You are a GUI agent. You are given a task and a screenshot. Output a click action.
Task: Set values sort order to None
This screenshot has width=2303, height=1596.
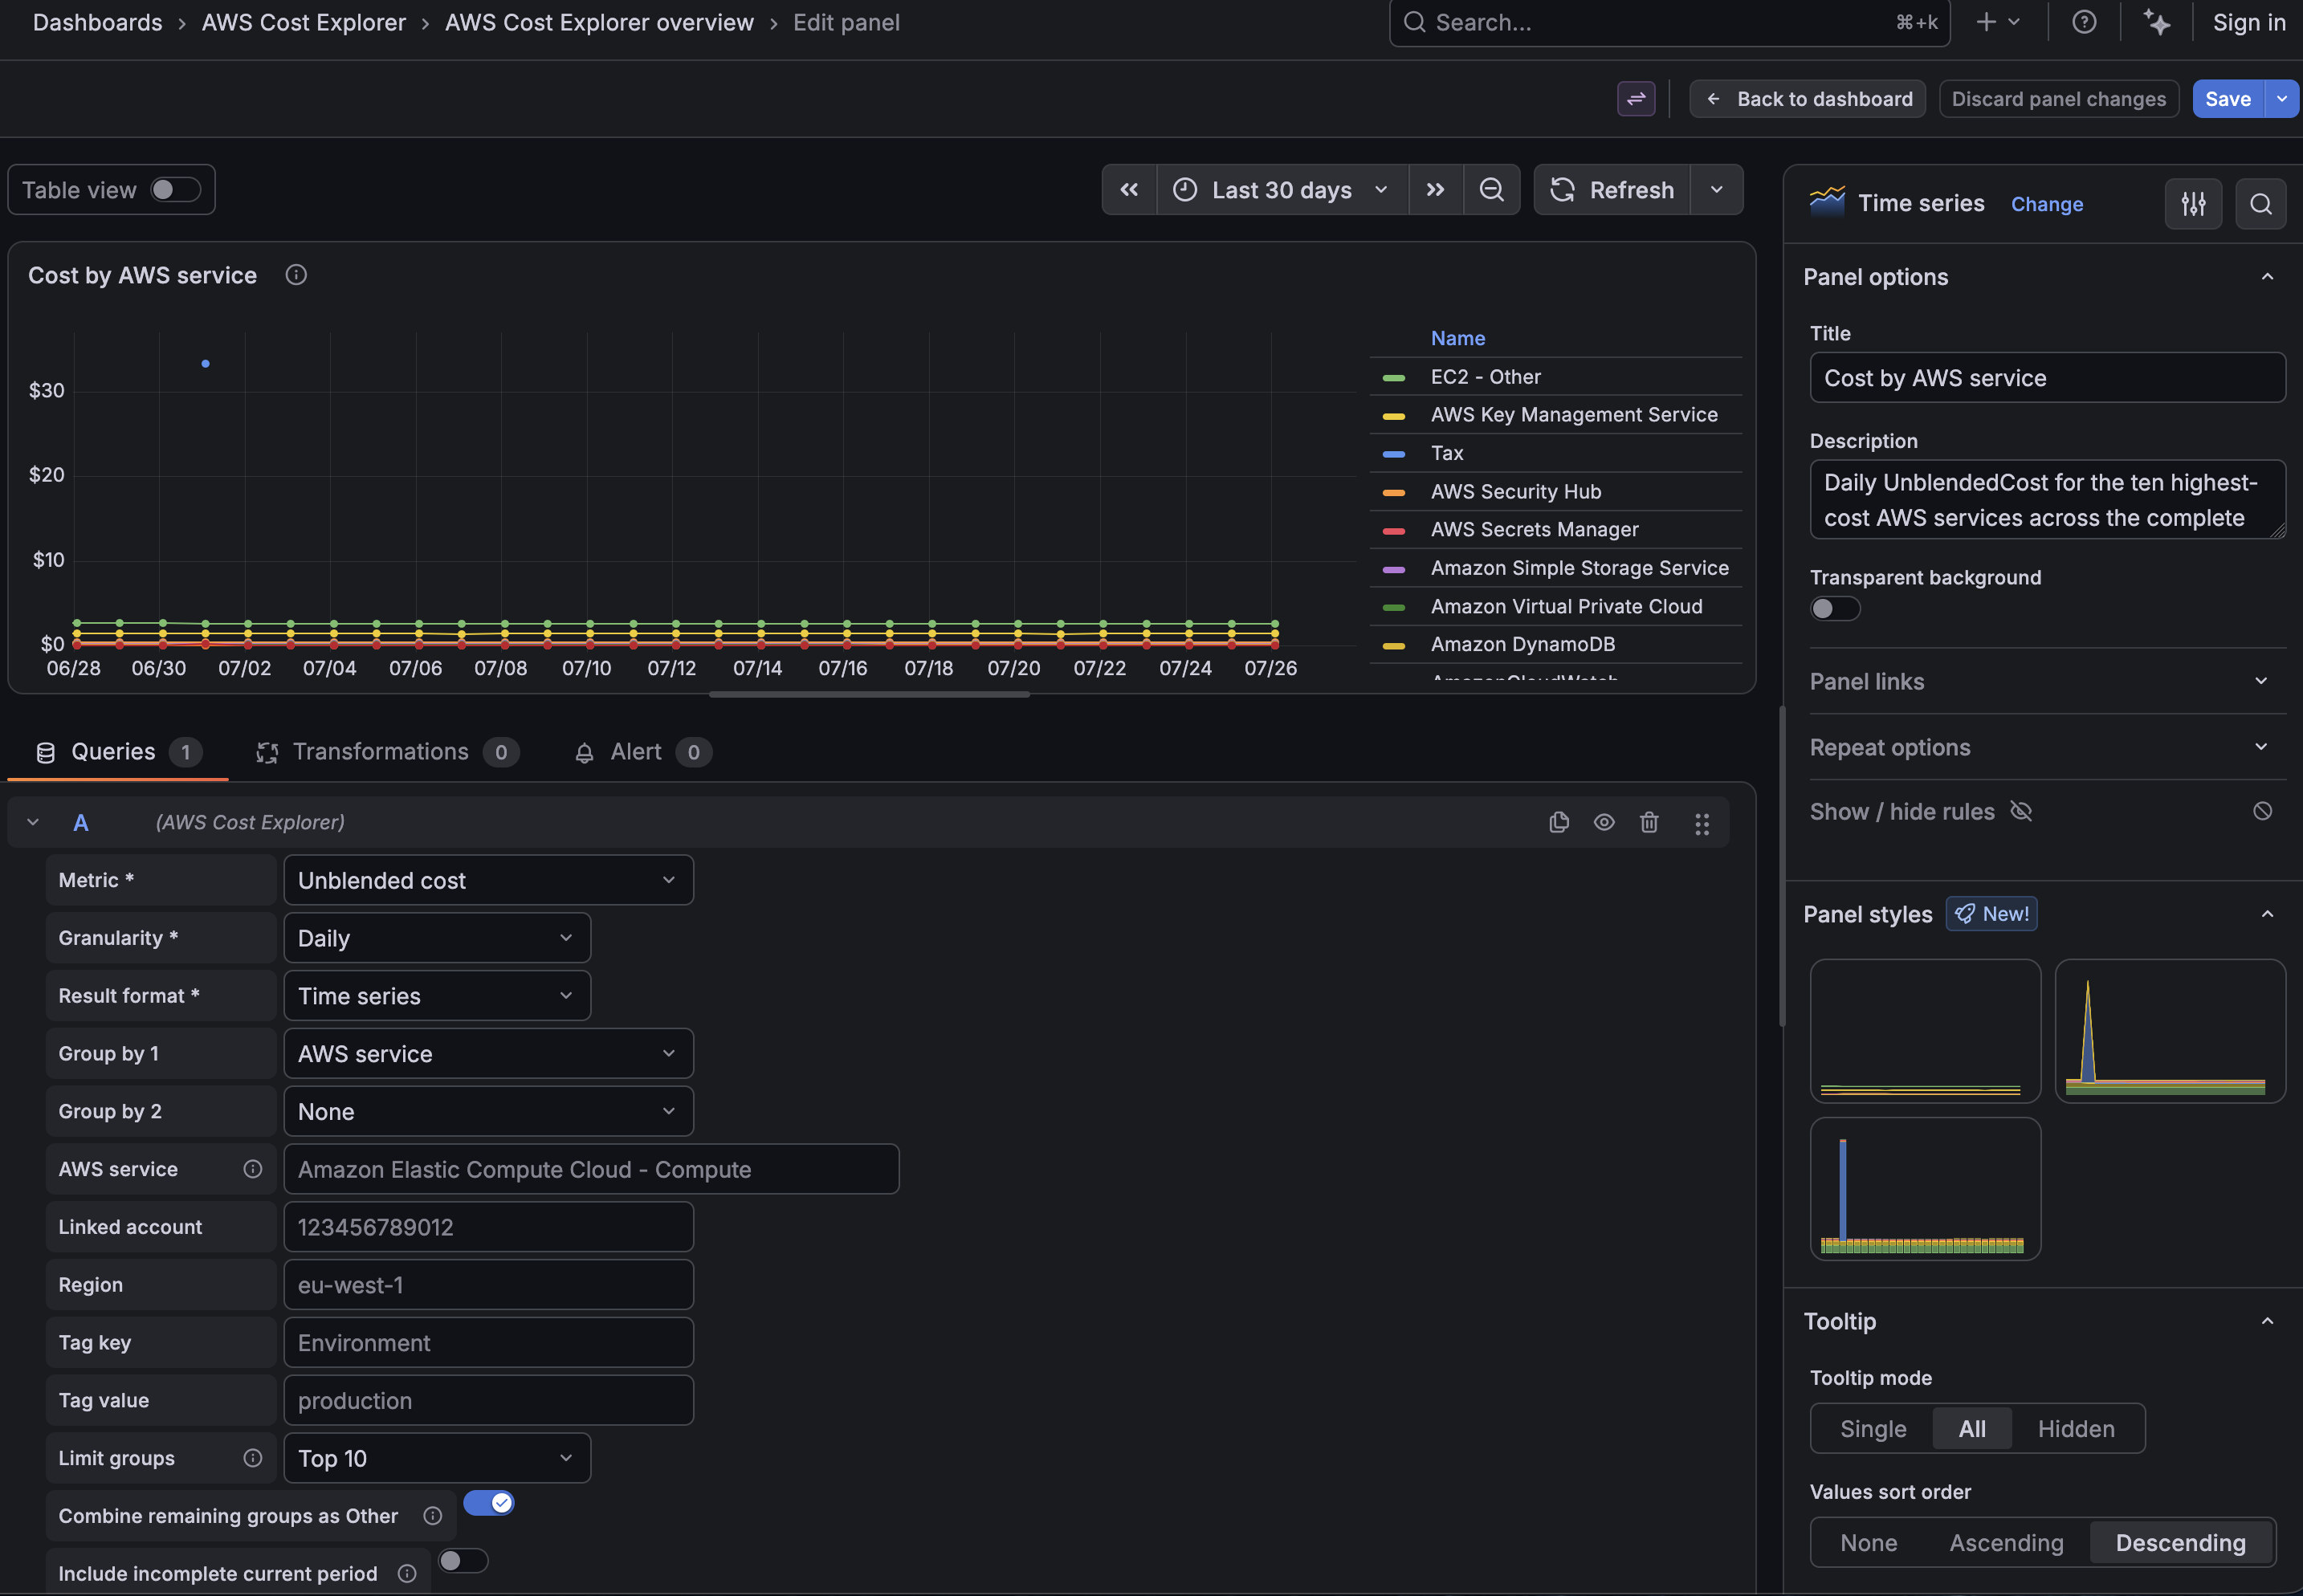pos(1868,1543)
